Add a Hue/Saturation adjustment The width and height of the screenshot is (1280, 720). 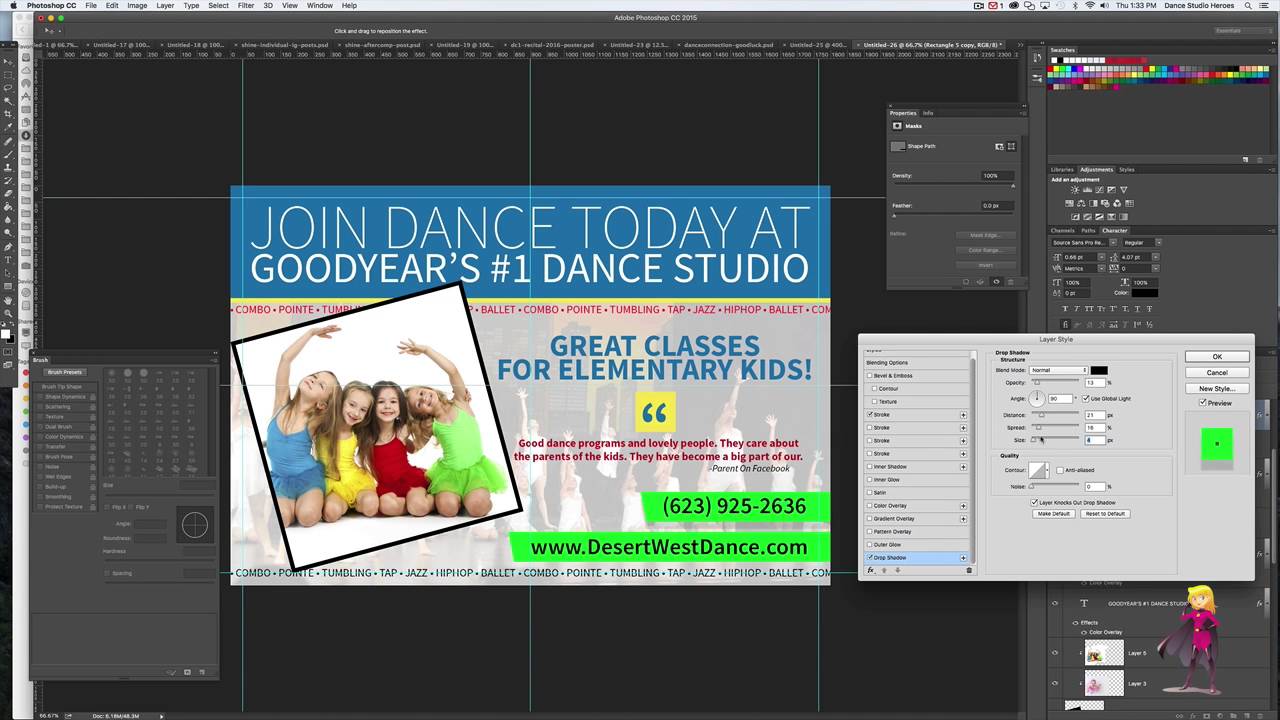[x=1069, y=203]
